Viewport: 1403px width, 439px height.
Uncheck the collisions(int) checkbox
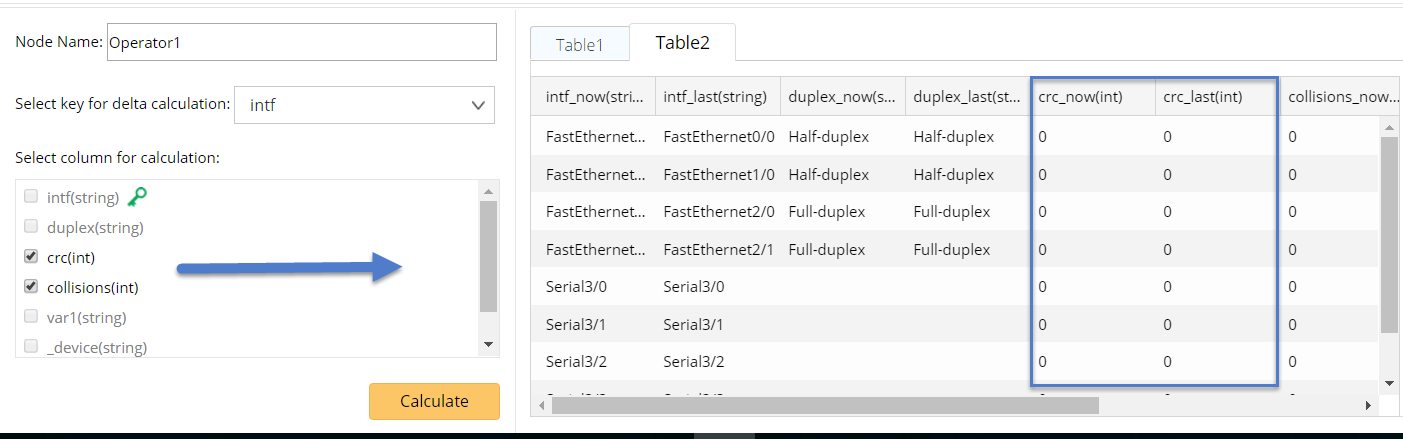pyautogui.click(x=31, y=287)
